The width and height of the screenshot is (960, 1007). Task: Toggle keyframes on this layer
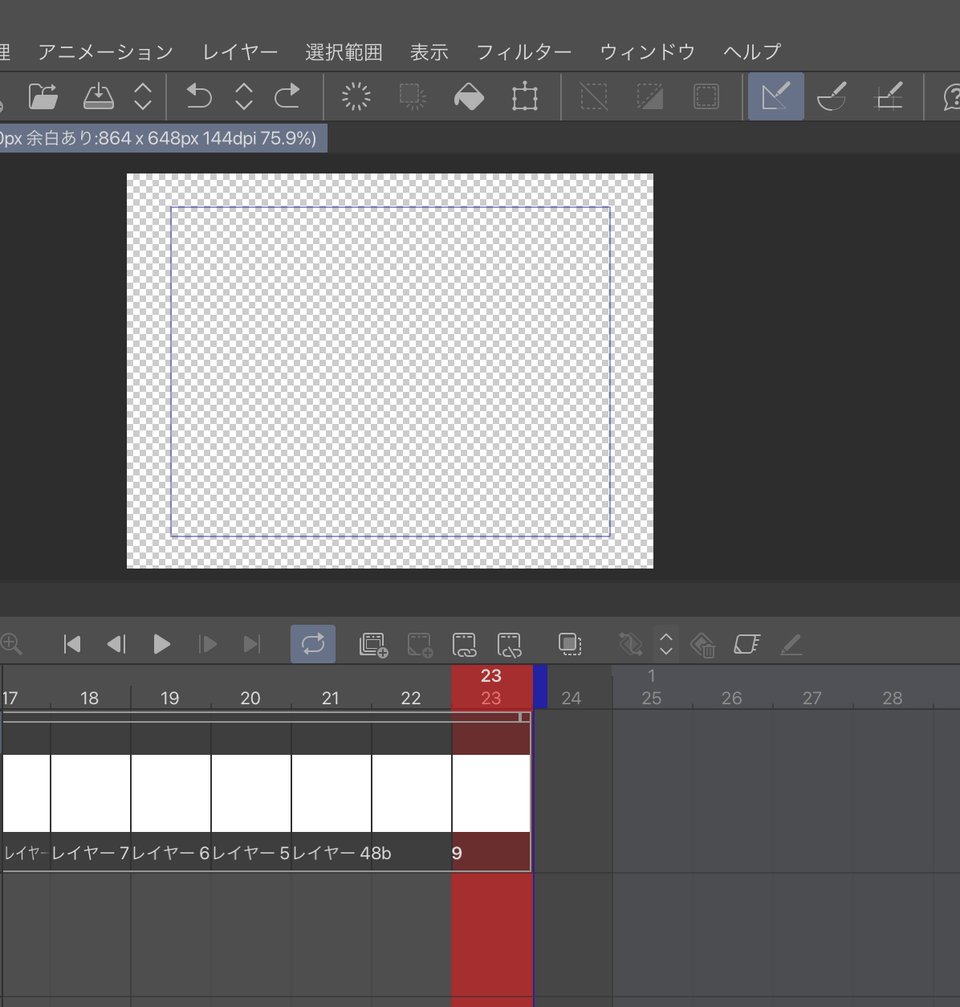631,644
